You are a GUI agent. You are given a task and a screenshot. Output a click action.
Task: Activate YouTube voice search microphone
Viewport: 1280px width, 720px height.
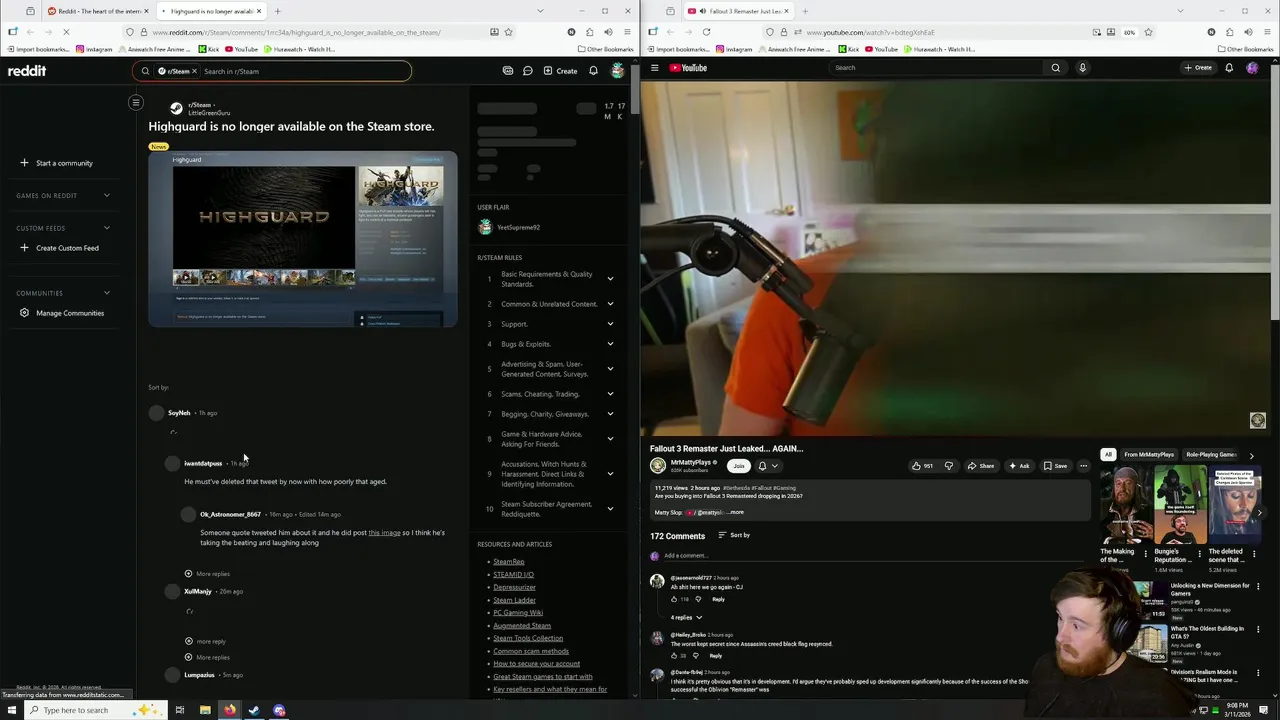(x=1082, y=68)
